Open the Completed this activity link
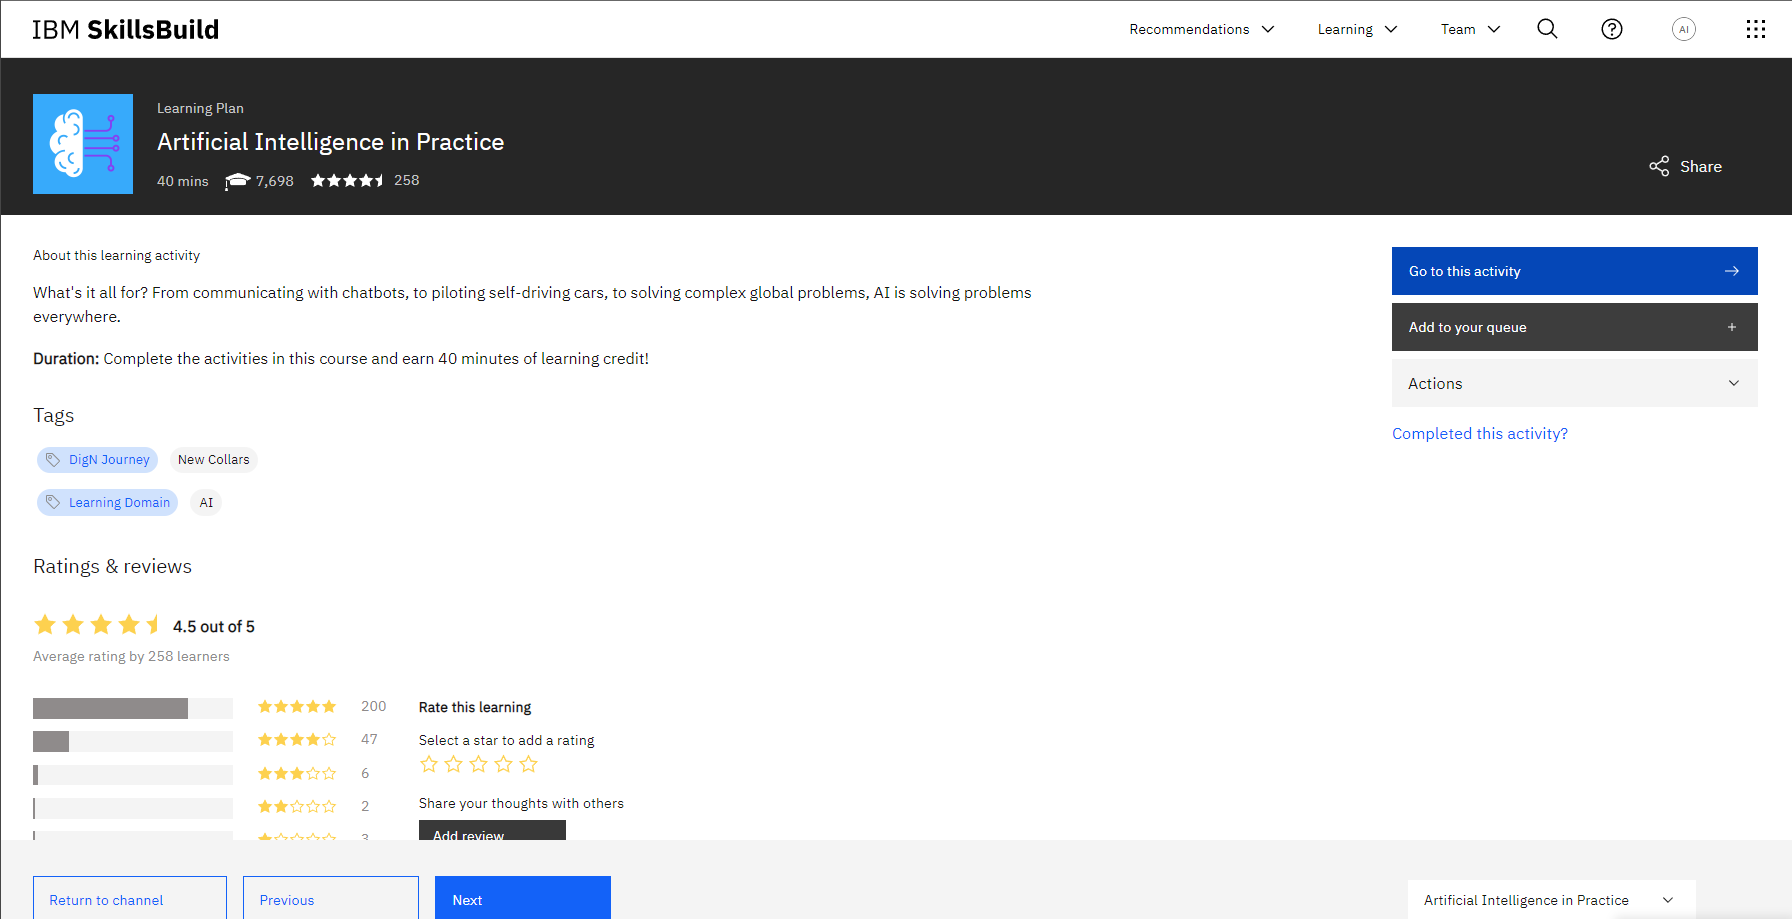This screenshot has height=919, width=1792. 1480,433
